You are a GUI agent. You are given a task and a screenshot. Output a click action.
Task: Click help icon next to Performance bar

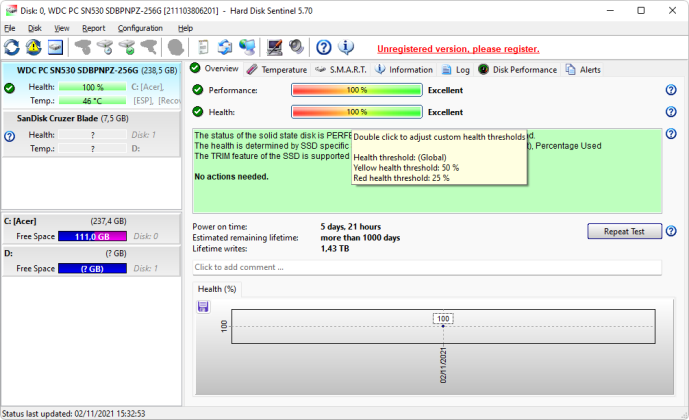point(671,90)
